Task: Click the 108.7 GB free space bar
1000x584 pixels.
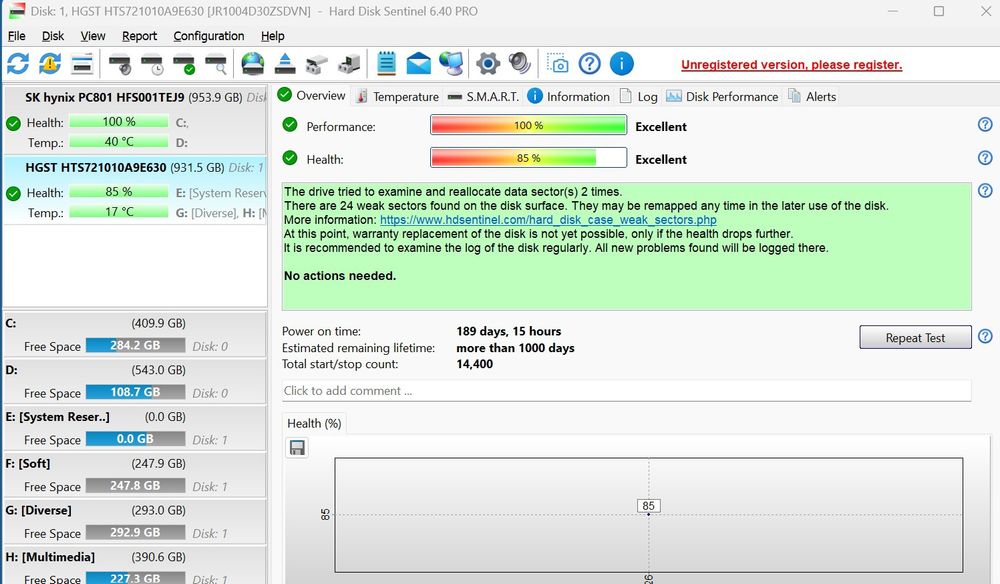Action: (x=135, y=392)
